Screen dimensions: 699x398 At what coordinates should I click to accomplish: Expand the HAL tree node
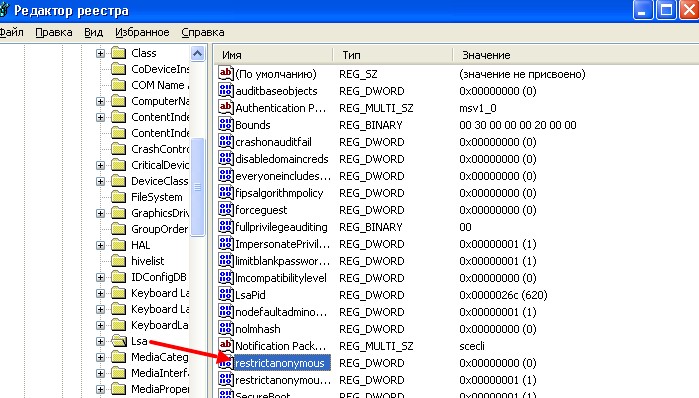click(x=100, y=246)
